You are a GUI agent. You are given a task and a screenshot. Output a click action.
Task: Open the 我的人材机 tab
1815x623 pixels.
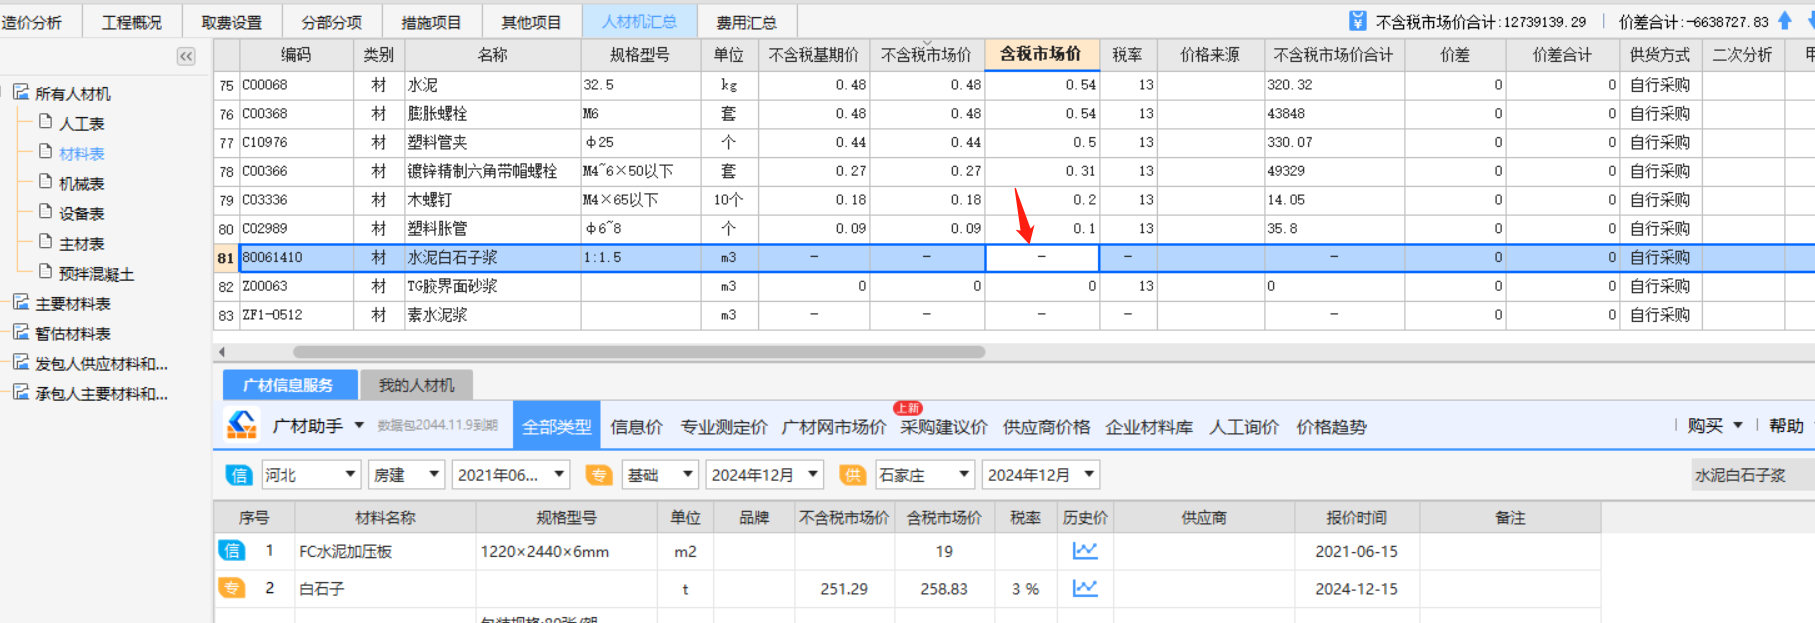pyautogui.click(x=416, y=385)
